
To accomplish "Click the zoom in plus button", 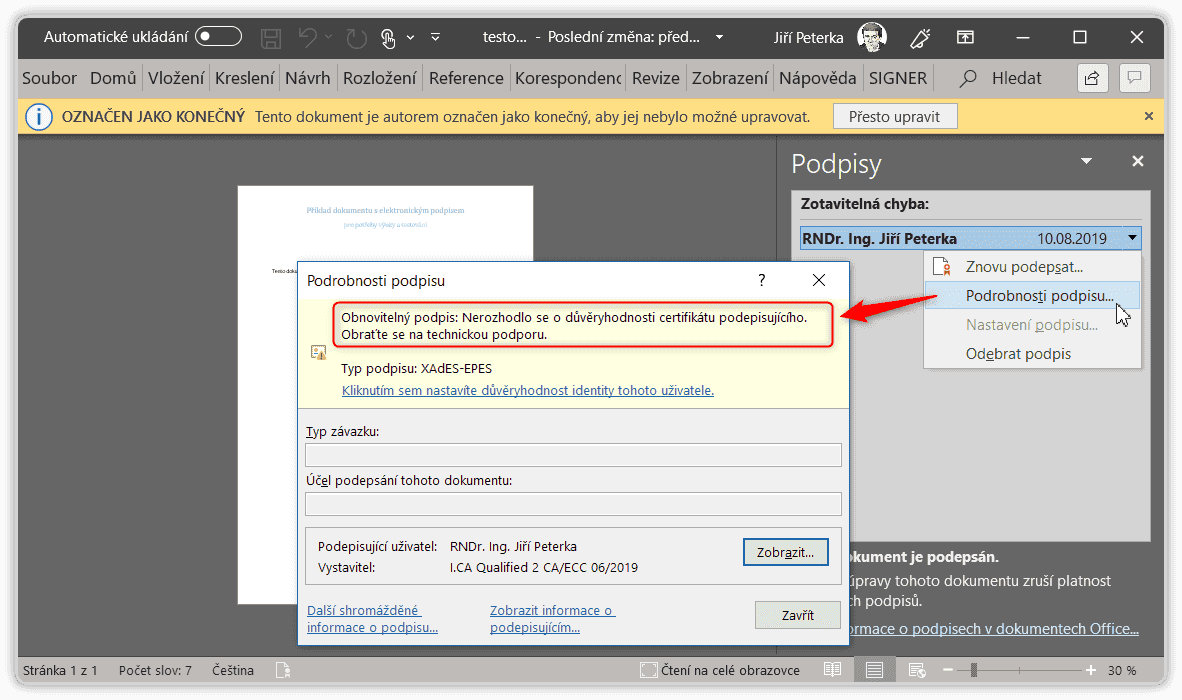I will coord(1091,670).
